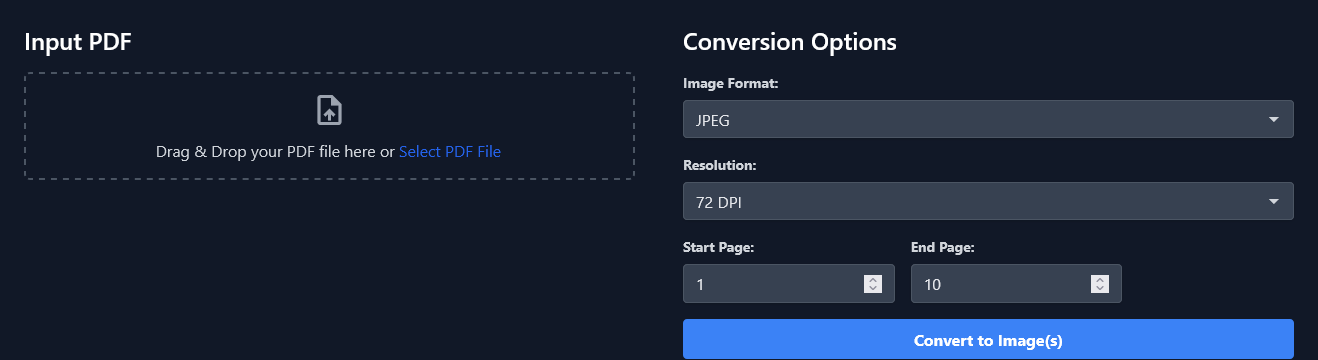Click Convert to Image(s) button
Viewport: 1318px width, 360px height.
[x=988, y=340]
